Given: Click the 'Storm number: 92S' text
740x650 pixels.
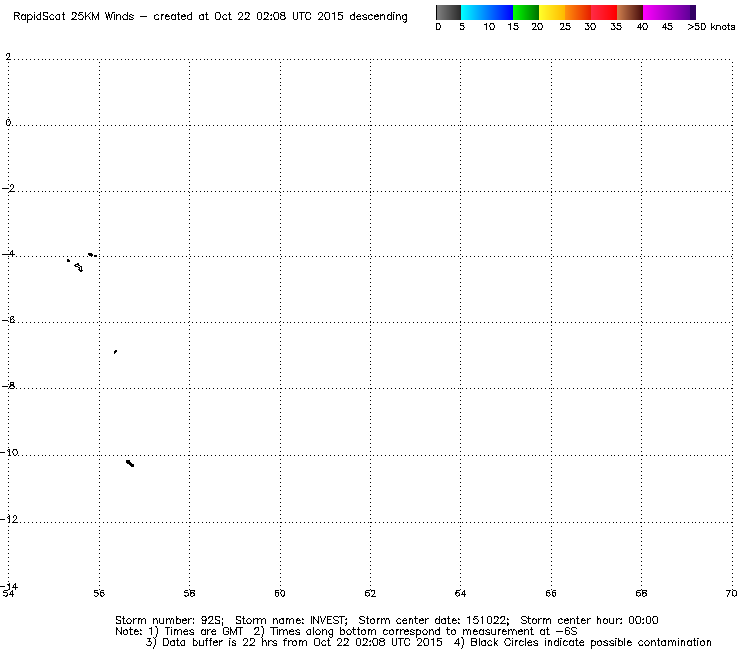Looking at the screenshot, I should [x=169, y=620].
